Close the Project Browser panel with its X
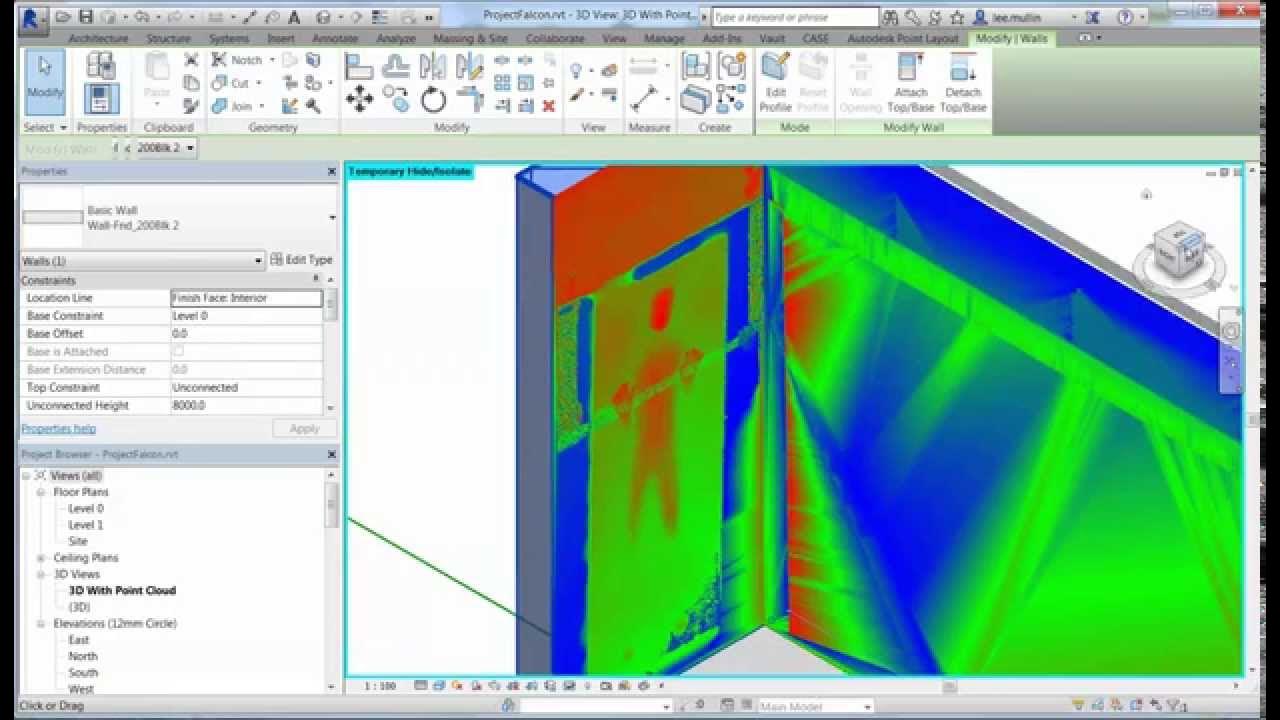This screenshot has width=1280, height=720. click(332, 454)
